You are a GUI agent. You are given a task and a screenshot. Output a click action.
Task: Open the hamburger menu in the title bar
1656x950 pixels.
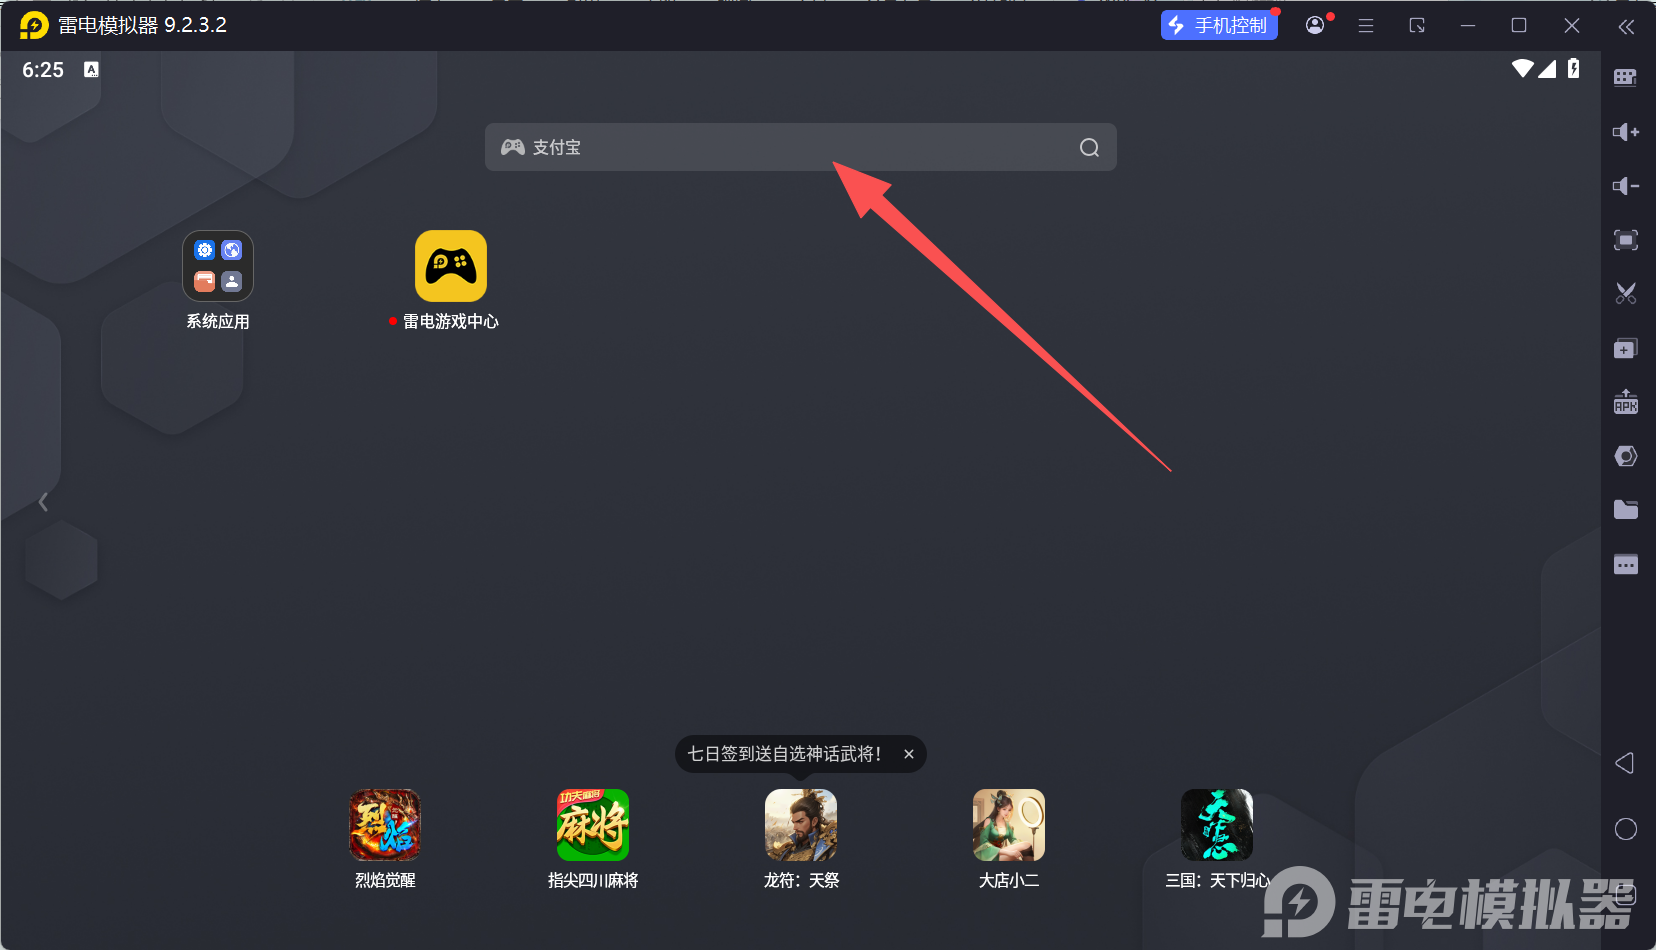(x=1366, y=25)
